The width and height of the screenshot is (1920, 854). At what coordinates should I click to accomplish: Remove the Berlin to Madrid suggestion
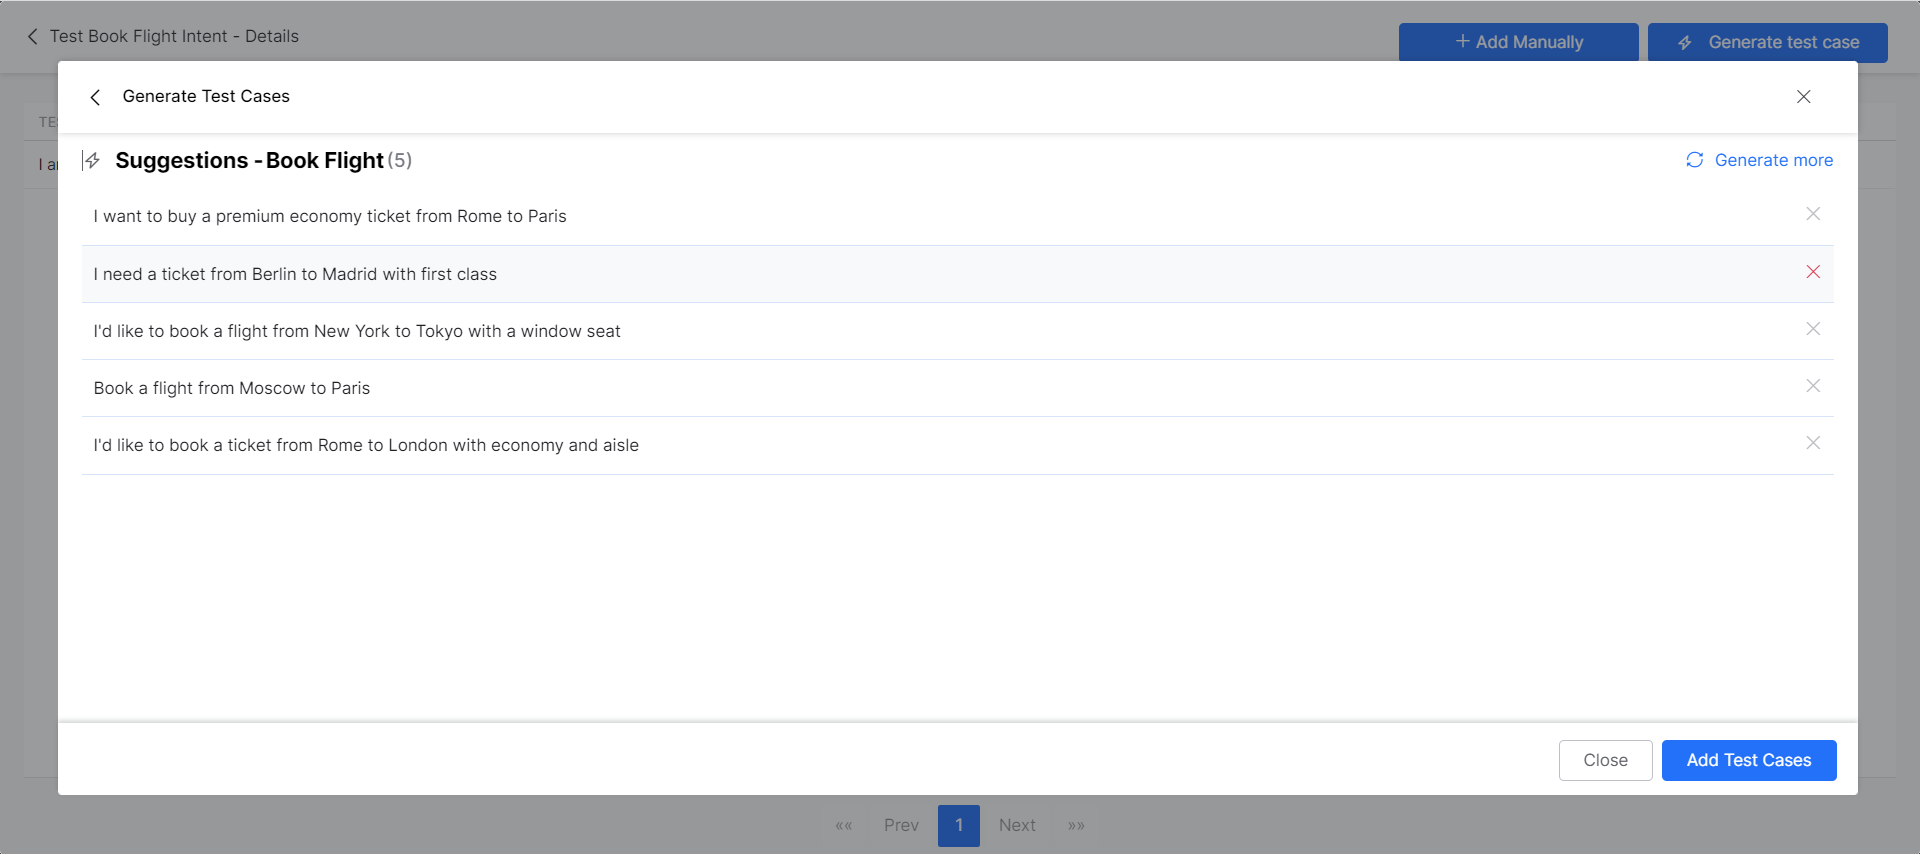point(1812,272)
